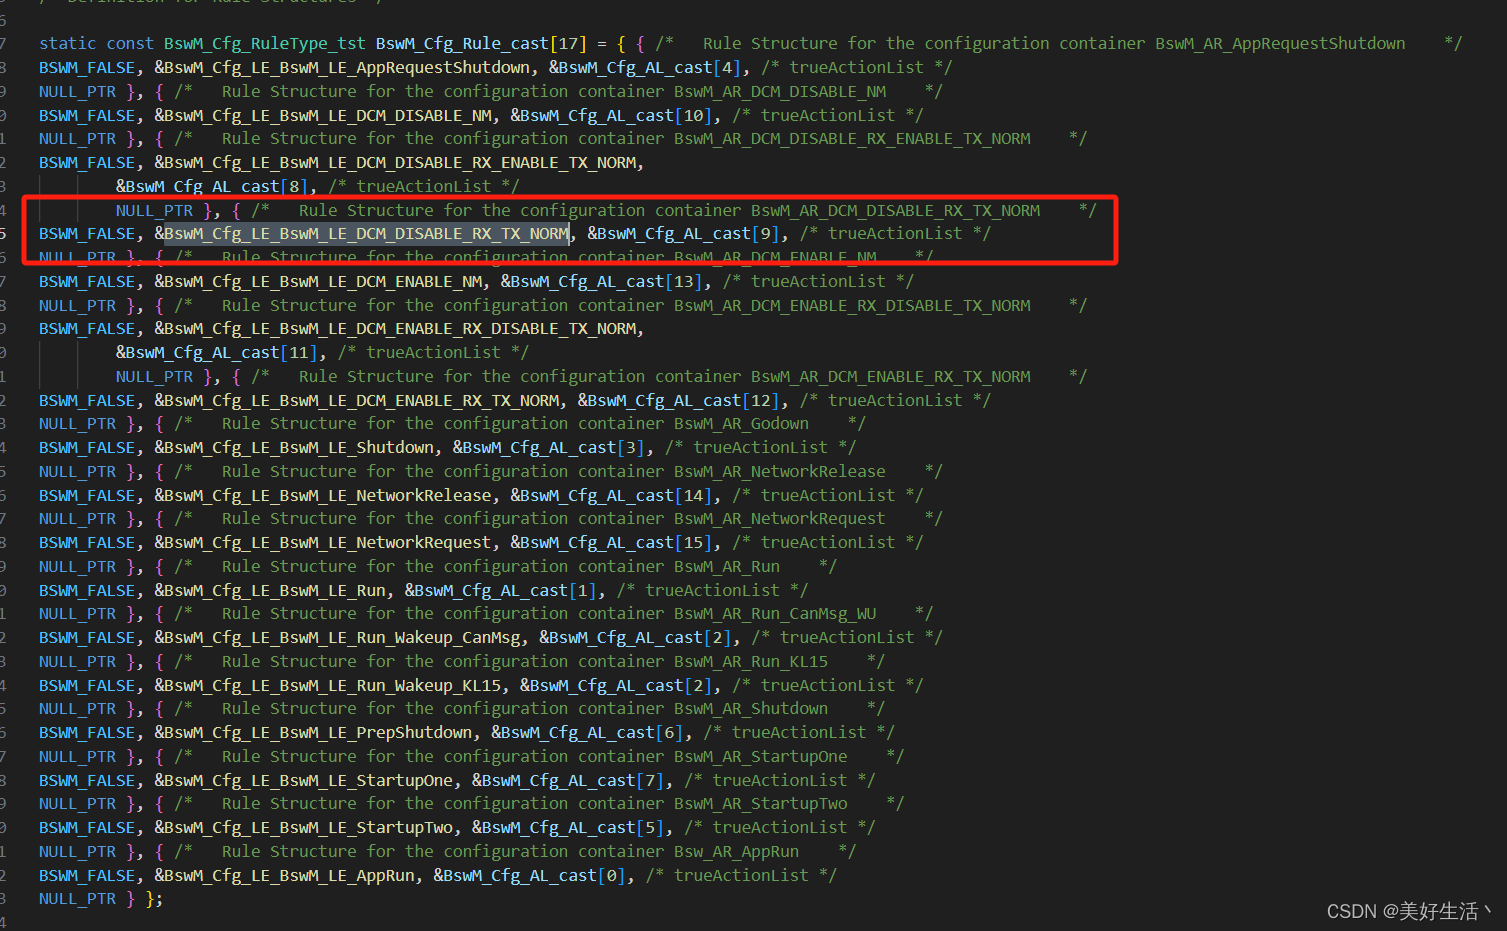Click &BswM_Cfg_LE_BswM_LE_AppRequestShutdown identifier
Image resolution: width=1507 pixels, height=931 pixels.
pyautogui.click(x=342, y=67)
